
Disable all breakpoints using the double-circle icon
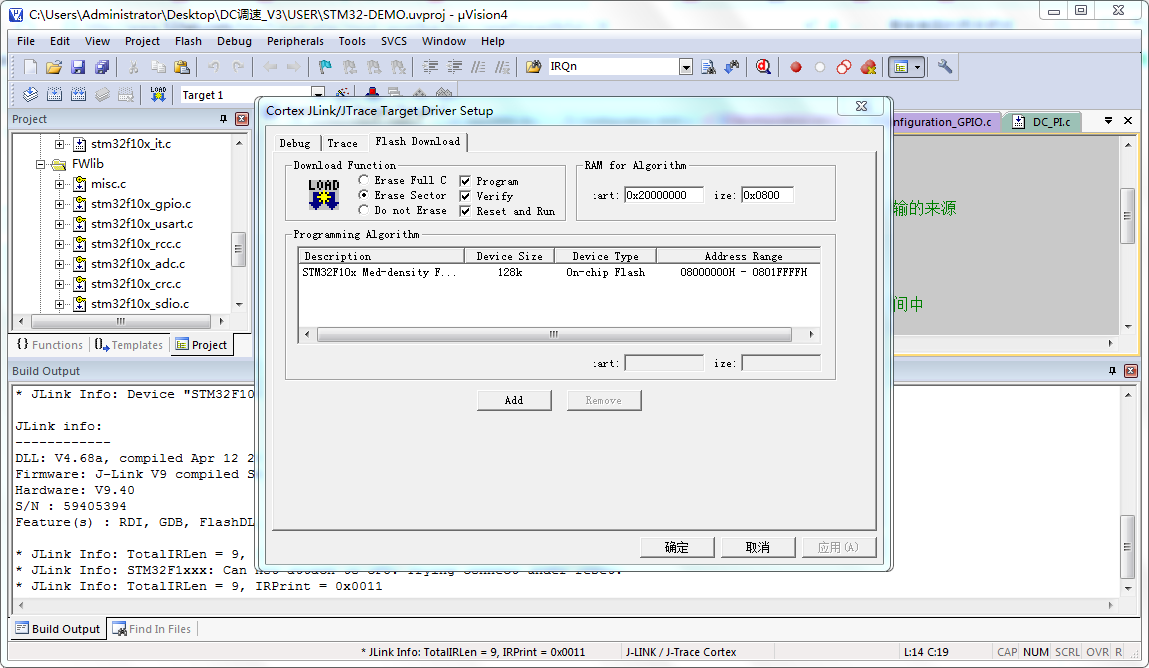click(844, 67)
